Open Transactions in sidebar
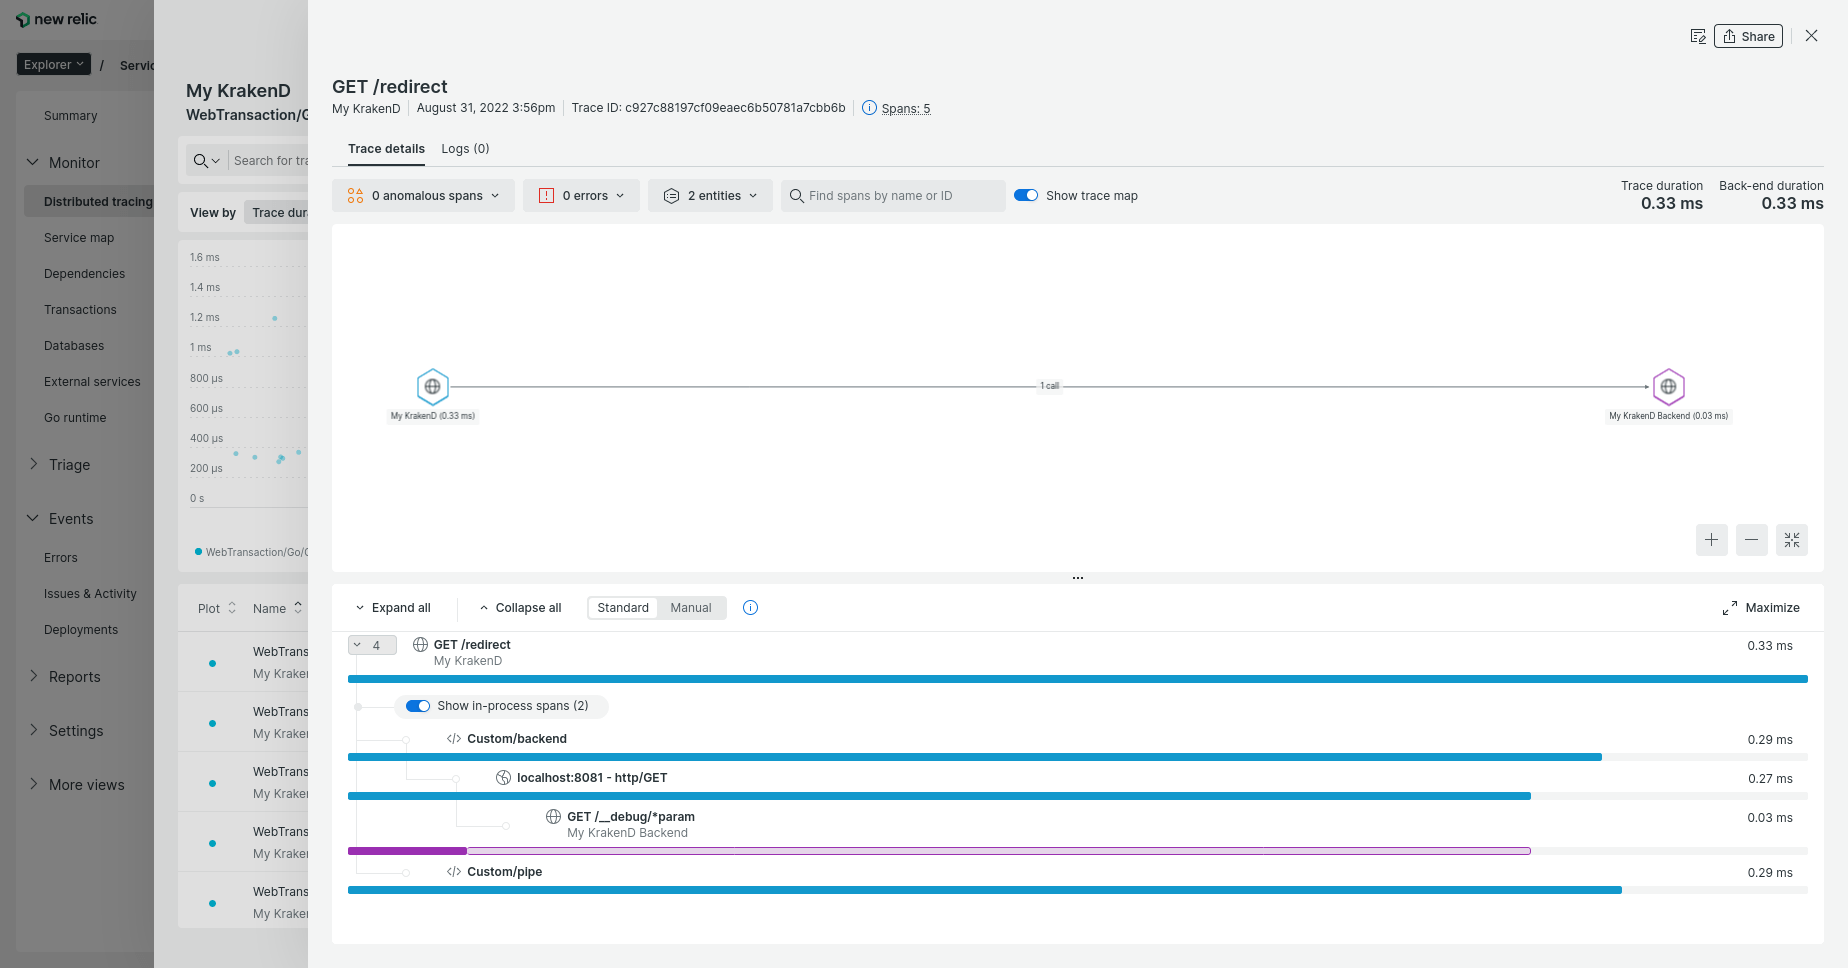Screen dimensions: 1848x968 [80, 310]
